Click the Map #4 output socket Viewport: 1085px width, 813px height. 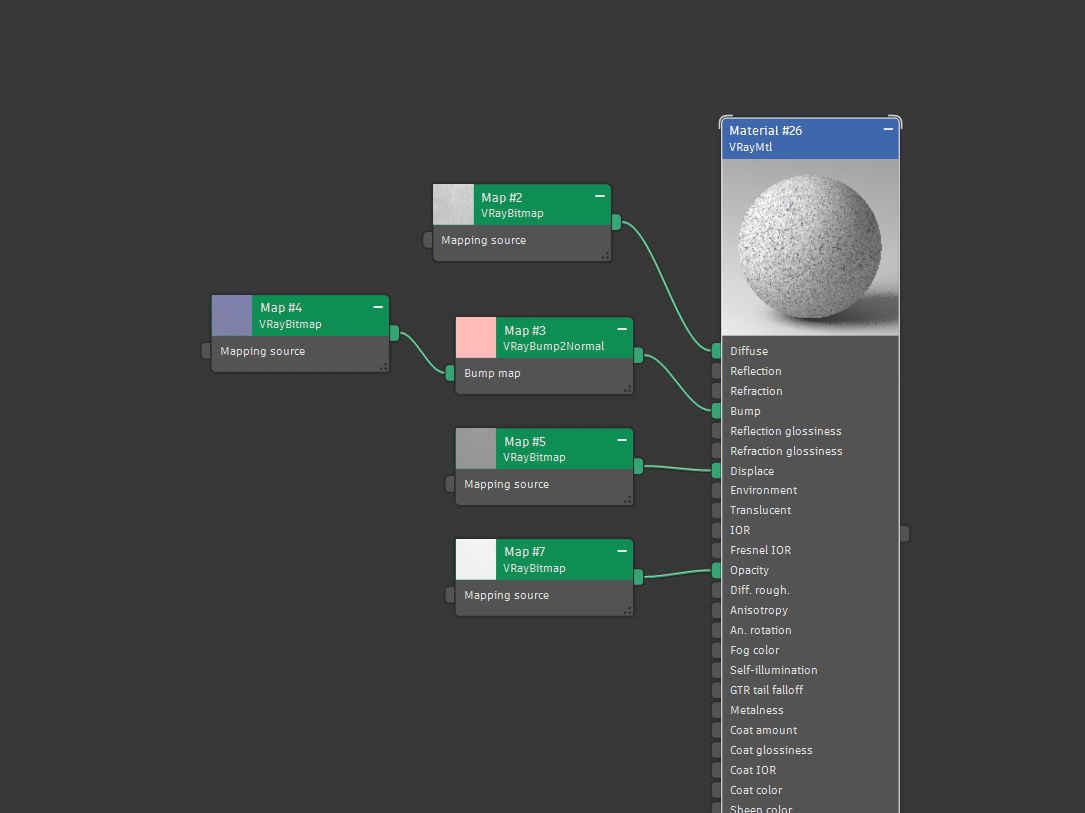(394, 333)
